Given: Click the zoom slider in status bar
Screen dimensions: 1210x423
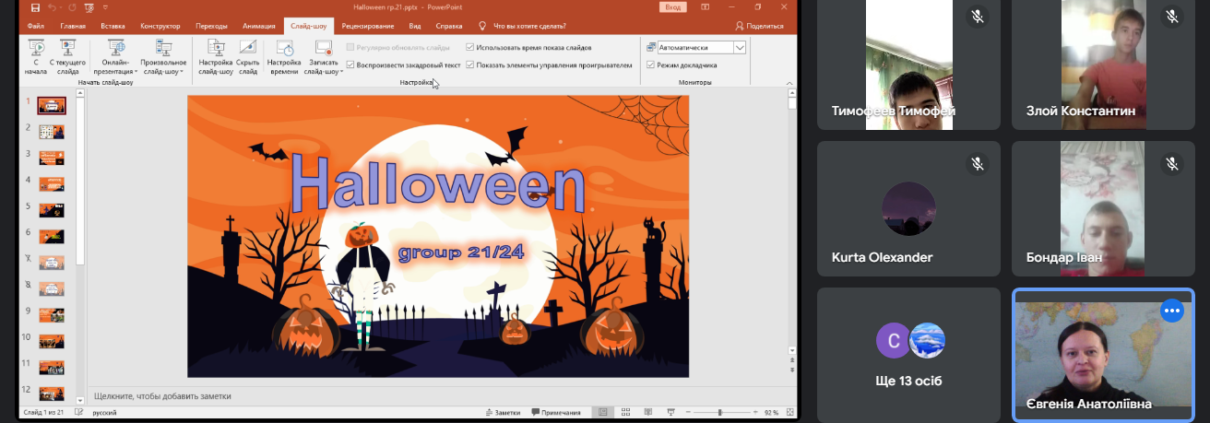Looking at the screenshot, I should pyautogui.click(x=720, y=412).
